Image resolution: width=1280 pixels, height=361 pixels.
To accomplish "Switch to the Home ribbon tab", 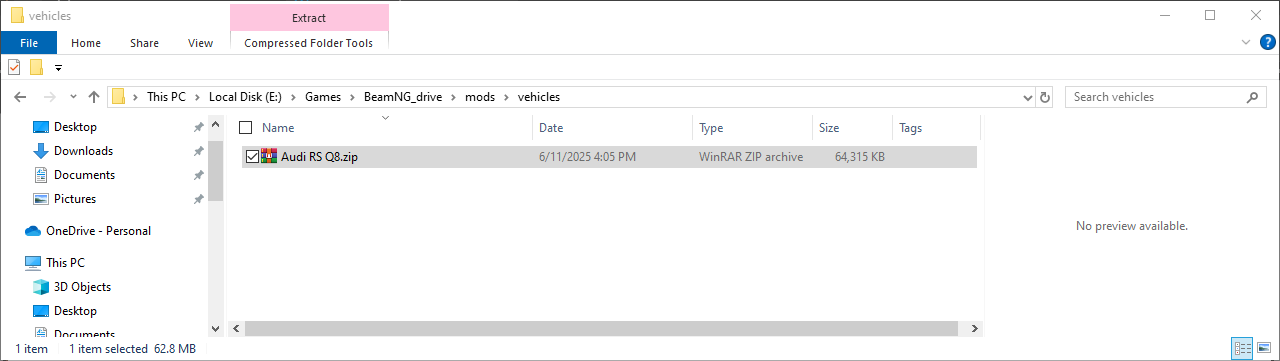I will (86, 43).
